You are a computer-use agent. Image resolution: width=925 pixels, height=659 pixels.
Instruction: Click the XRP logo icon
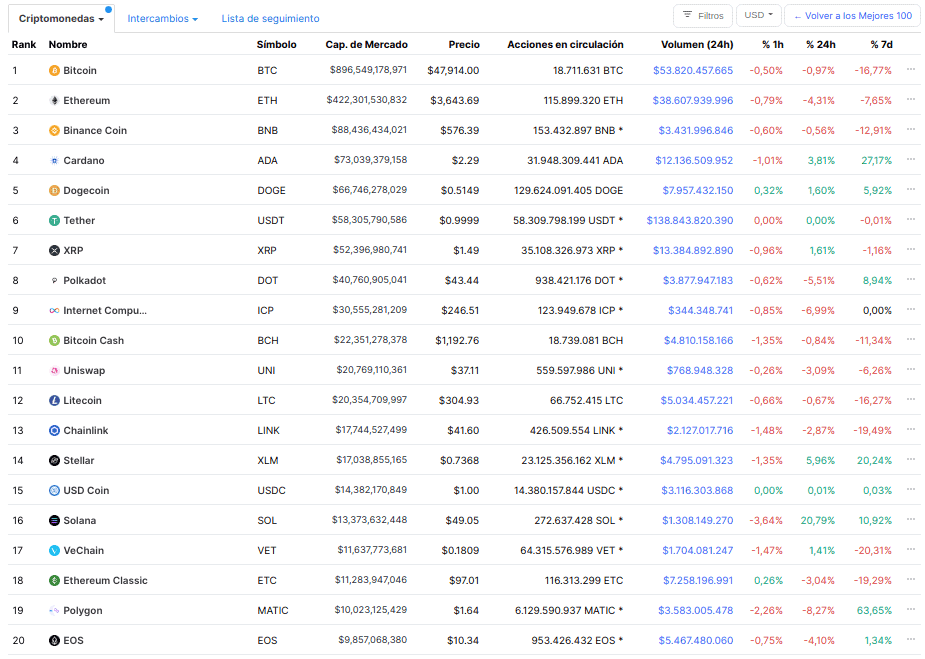click(x=54, y=251)
